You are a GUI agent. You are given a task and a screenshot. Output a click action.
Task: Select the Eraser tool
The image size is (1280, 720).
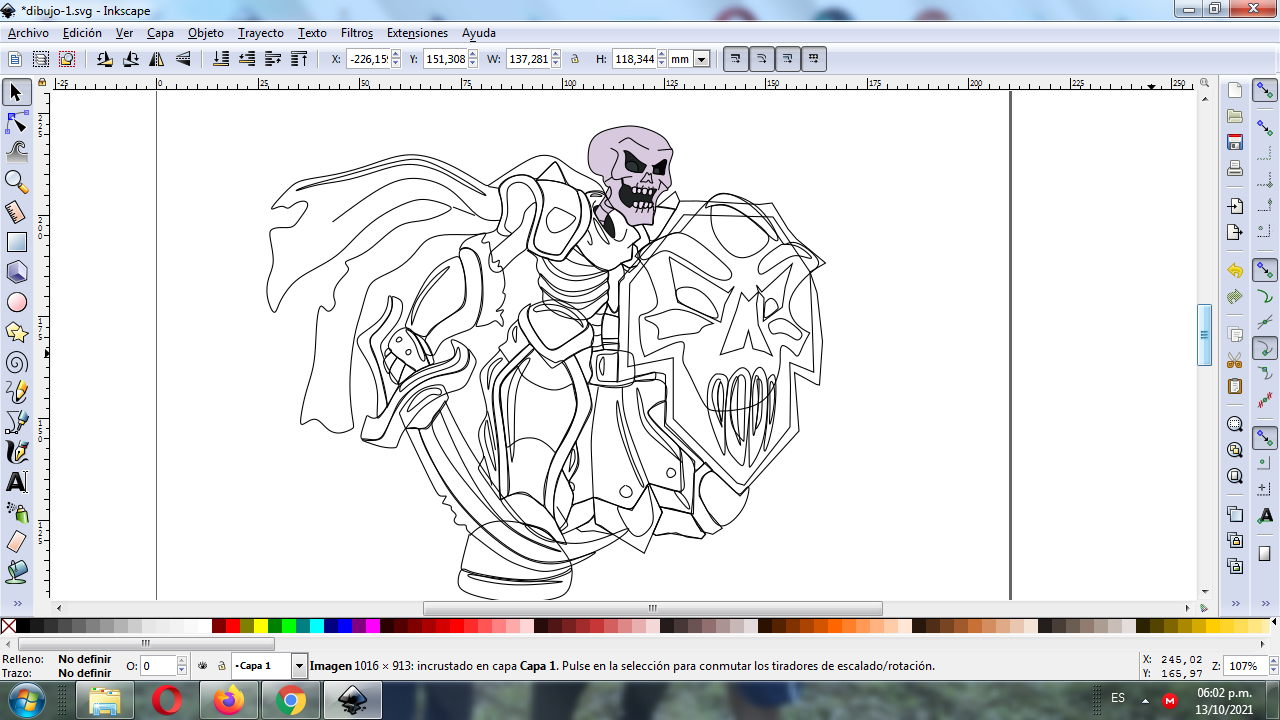(x=16, y=542)
